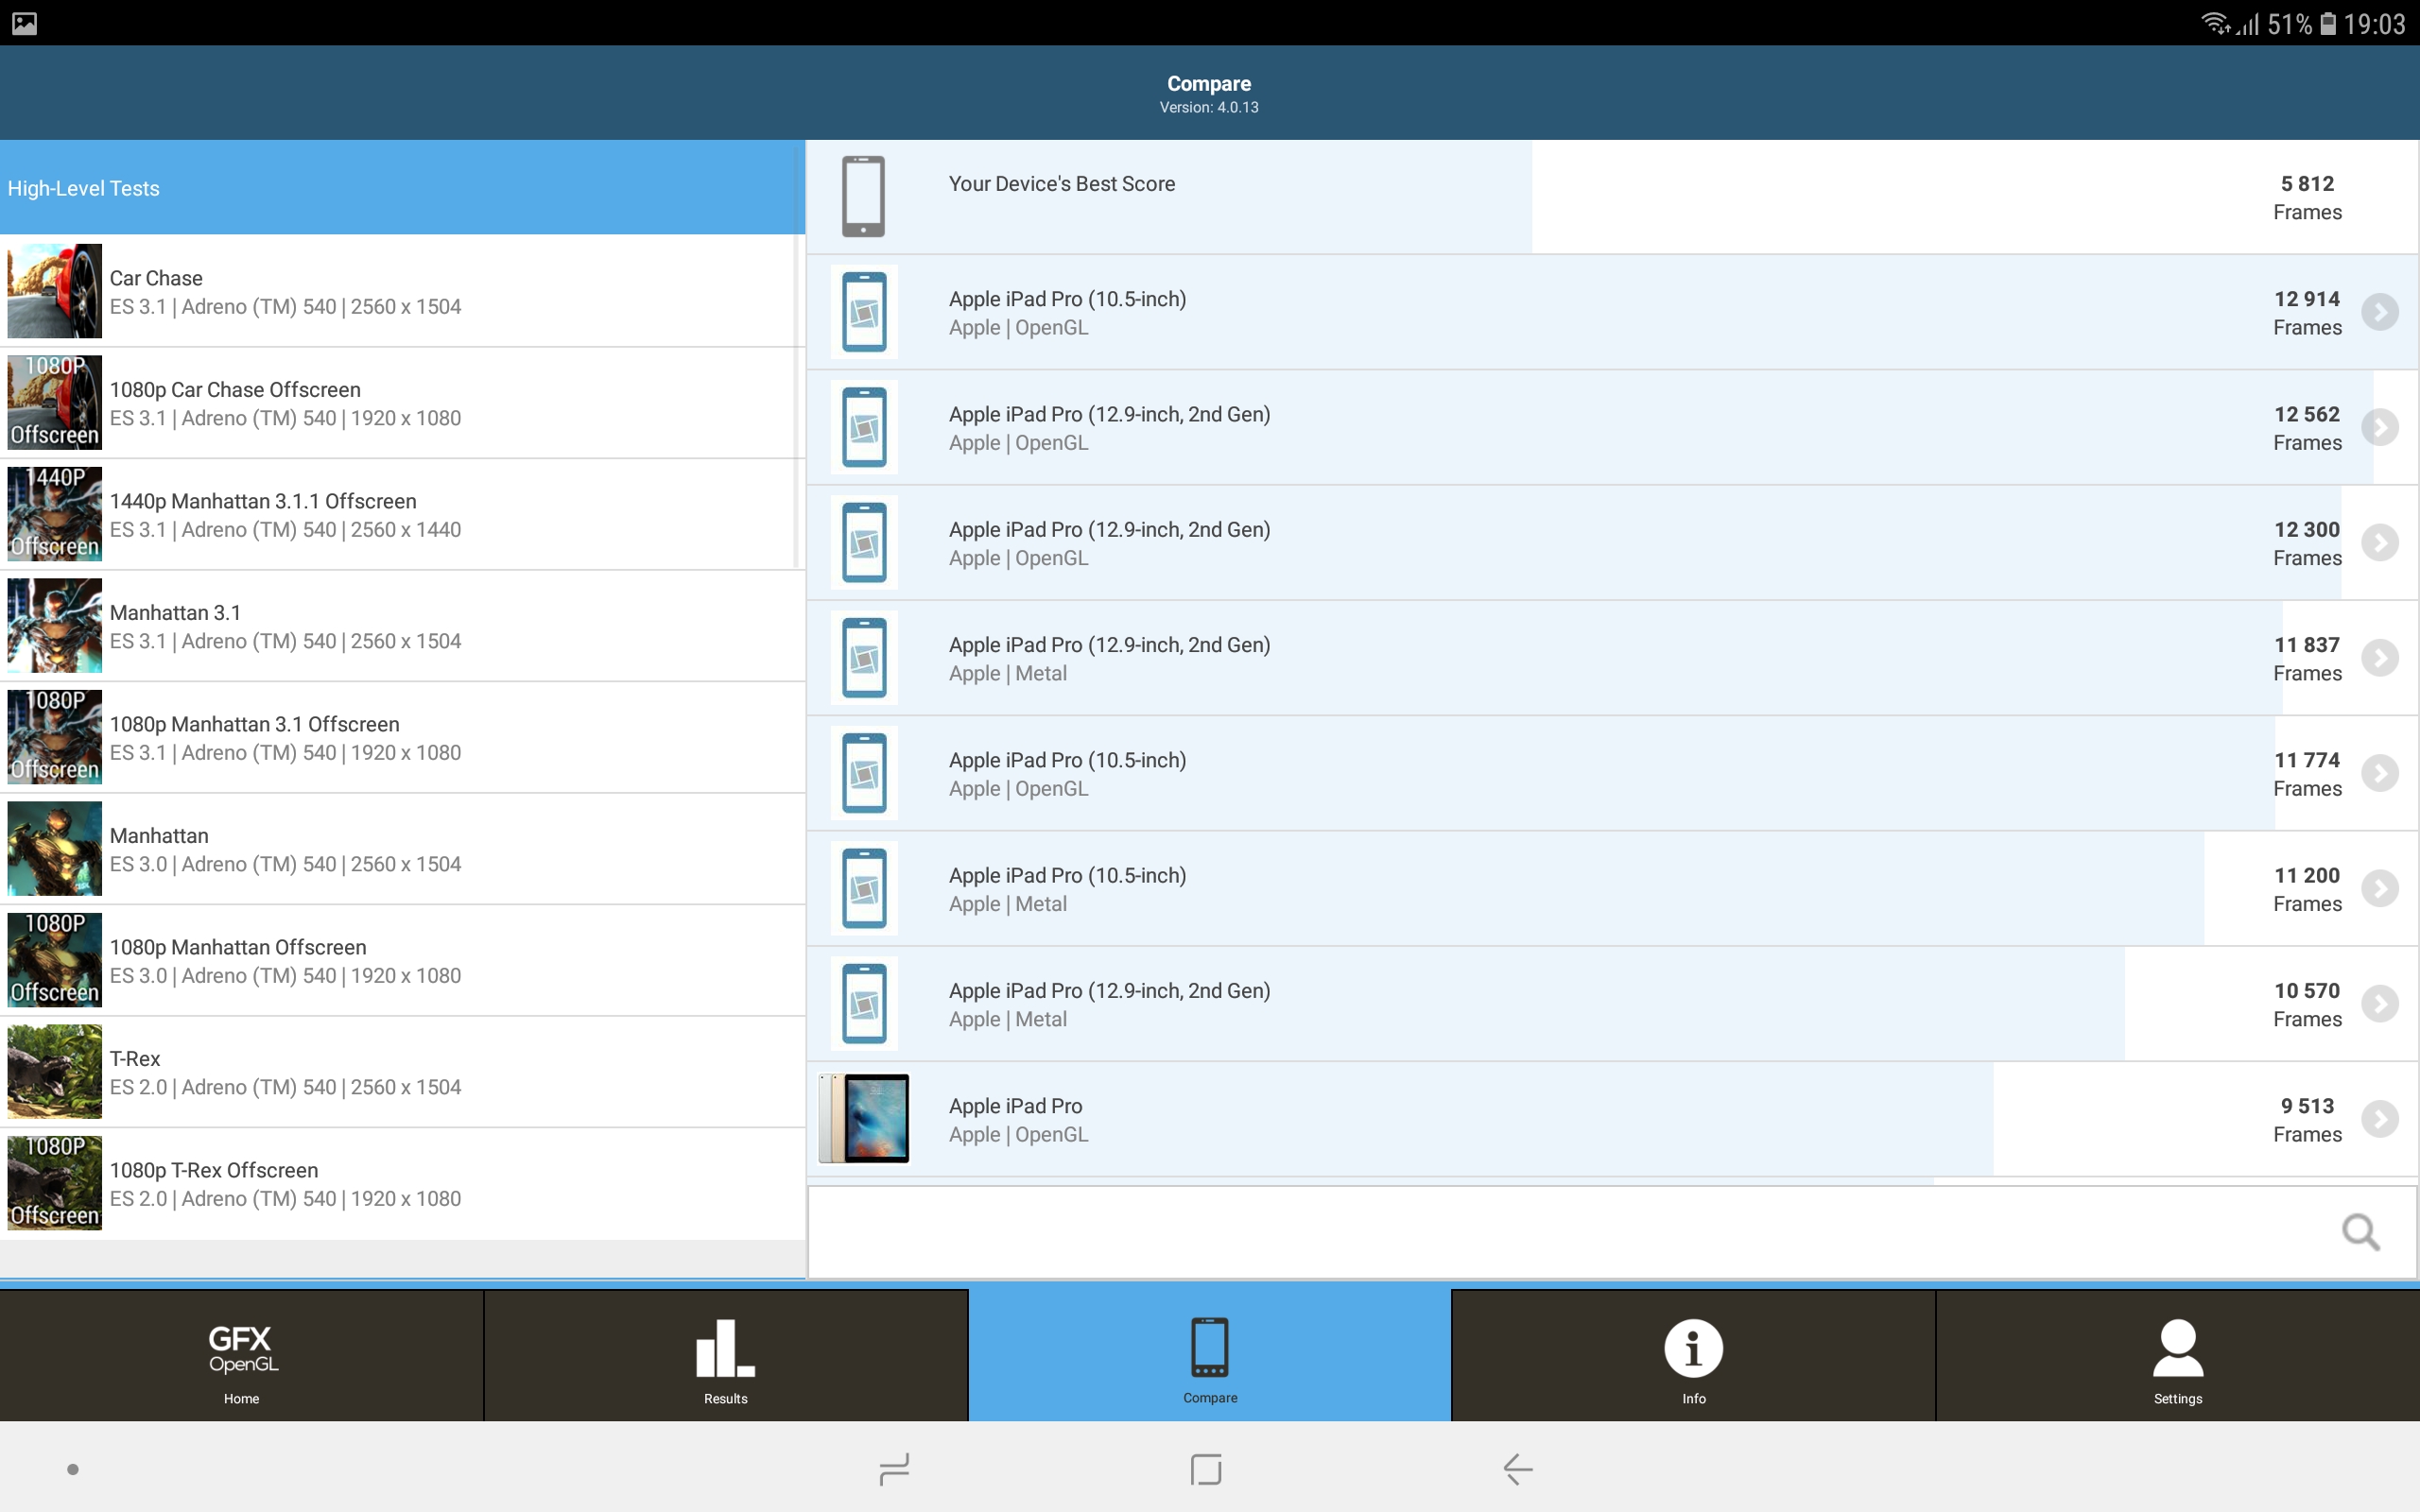Screen dimensions: 2420x1512
Task: Select the T-Rex test thumbnail
Action: pos(55,1071)
